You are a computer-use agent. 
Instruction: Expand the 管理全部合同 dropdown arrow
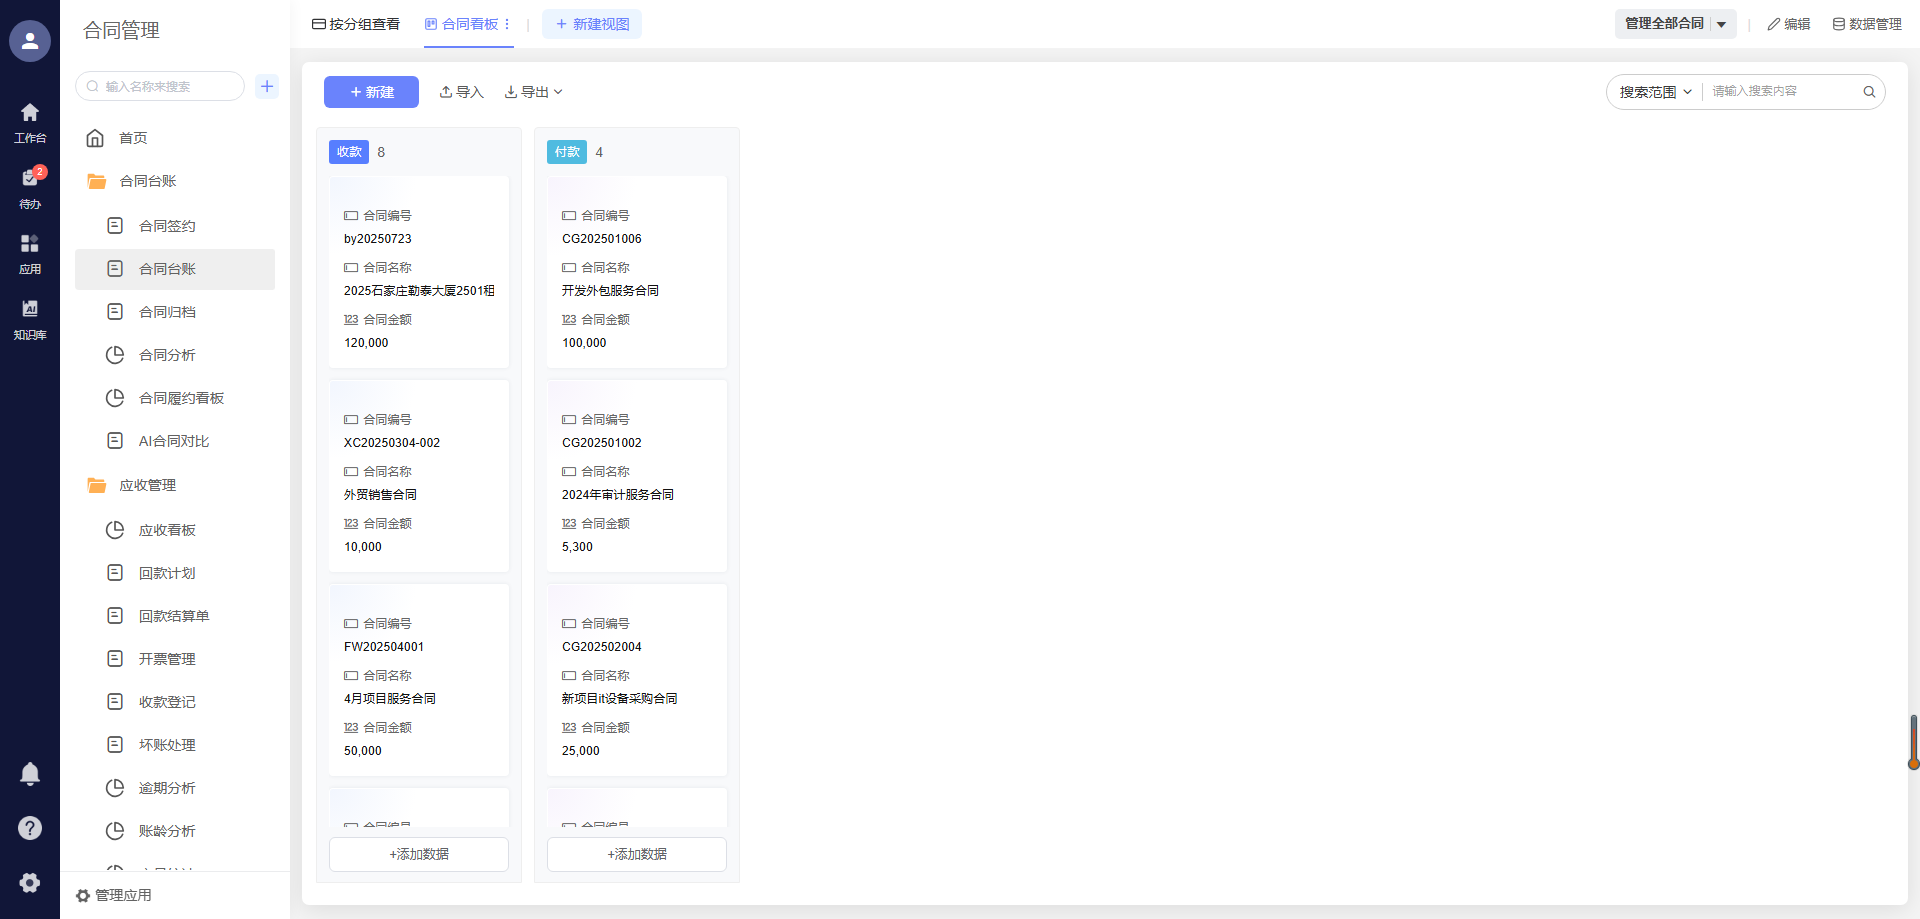point(1722,24)
